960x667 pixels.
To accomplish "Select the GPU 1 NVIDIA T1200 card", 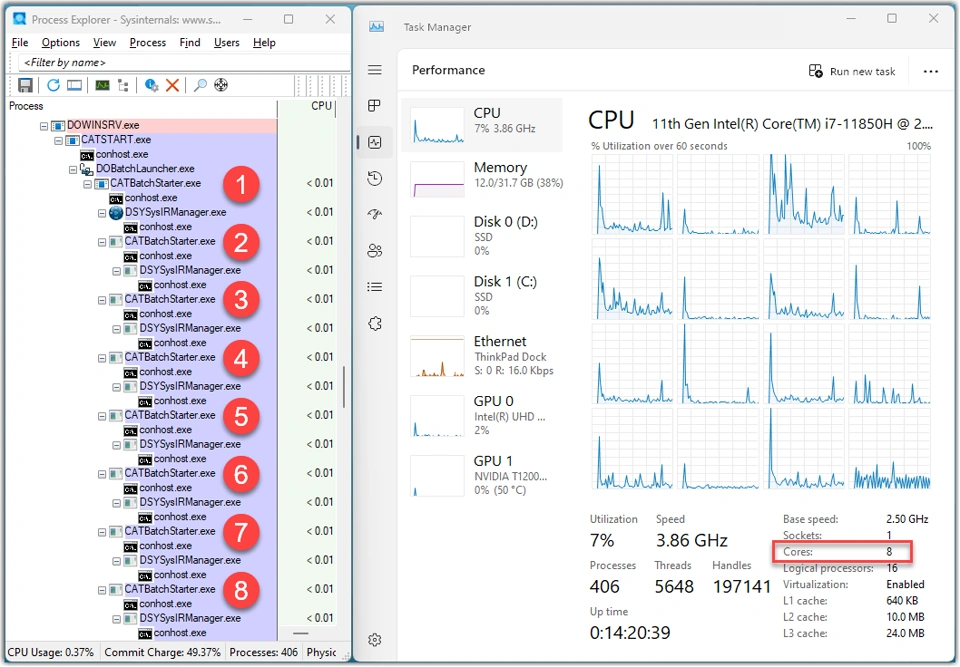I will point(482,476).
